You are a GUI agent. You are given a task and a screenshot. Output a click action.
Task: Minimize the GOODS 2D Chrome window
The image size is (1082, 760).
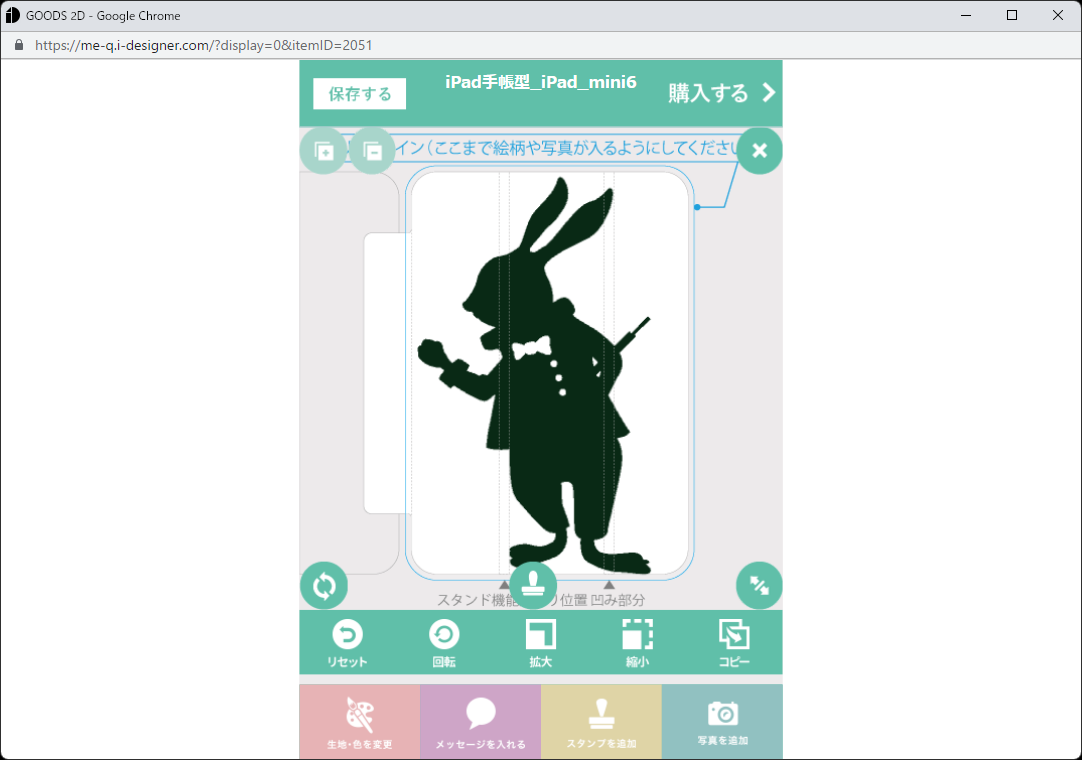pos(966,15)
